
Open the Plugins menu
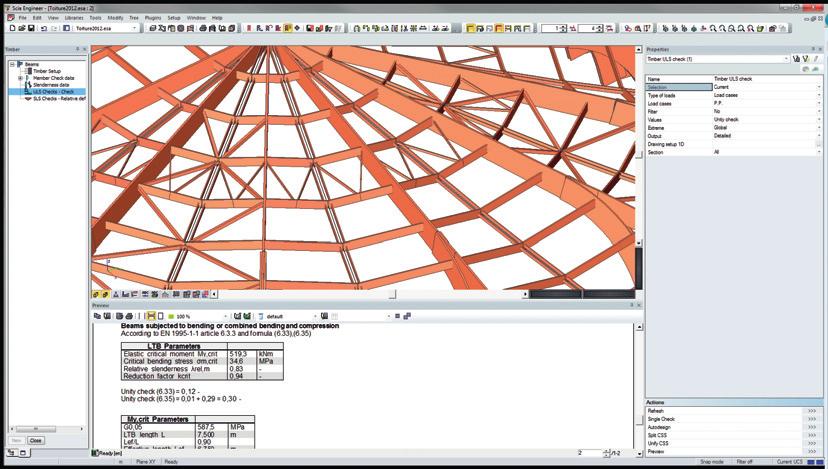(153, 17)
